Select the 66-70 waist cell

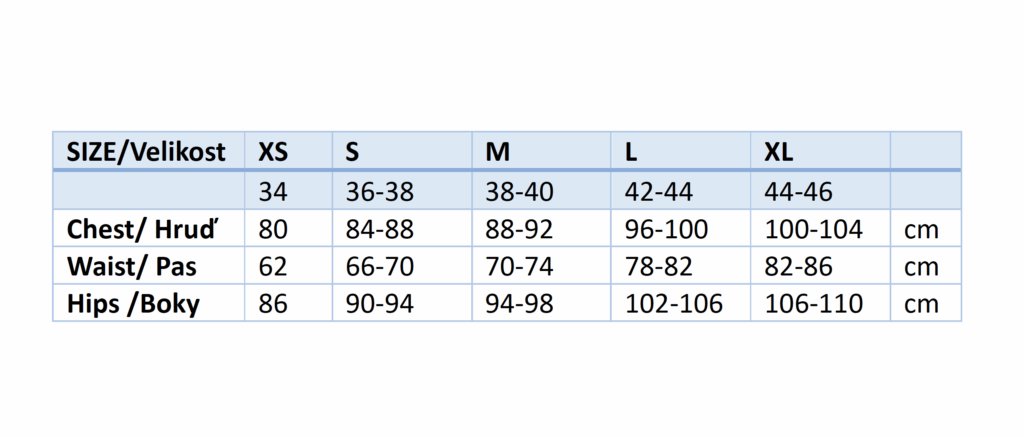(379, 266)
